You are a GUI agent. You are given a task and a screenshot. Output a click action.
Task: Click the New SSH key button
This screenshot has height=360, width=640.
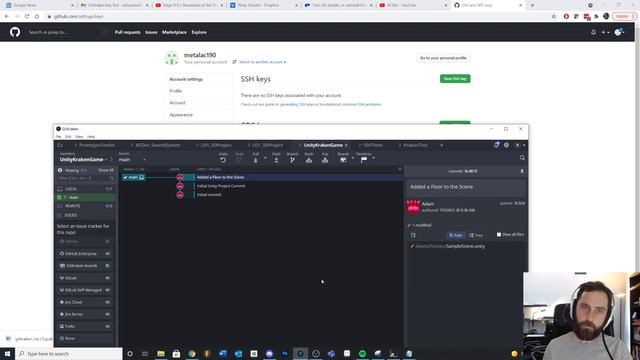455,79
